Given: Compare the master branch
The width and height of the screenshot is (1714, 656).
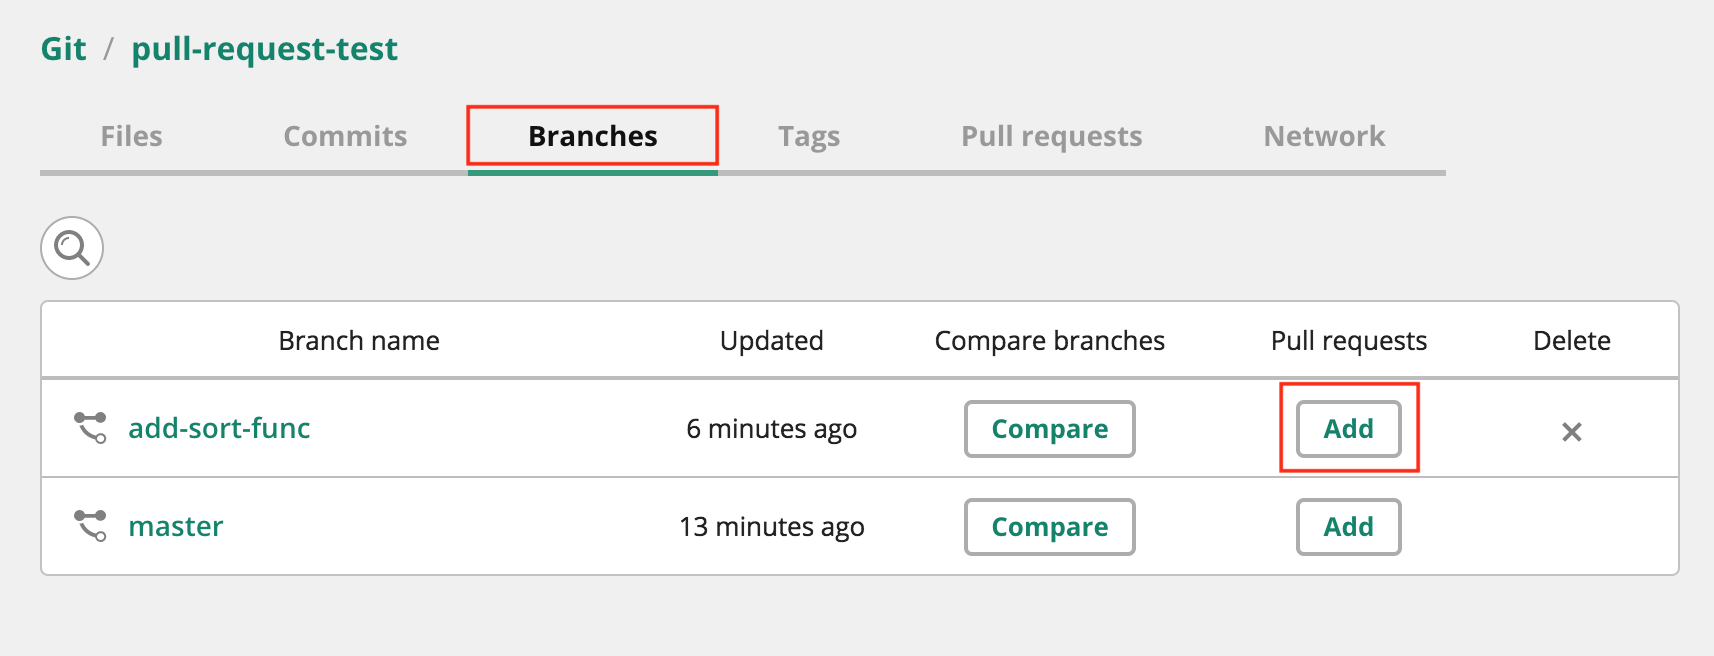Looking at the screenshot, I should pos(1050,527).
